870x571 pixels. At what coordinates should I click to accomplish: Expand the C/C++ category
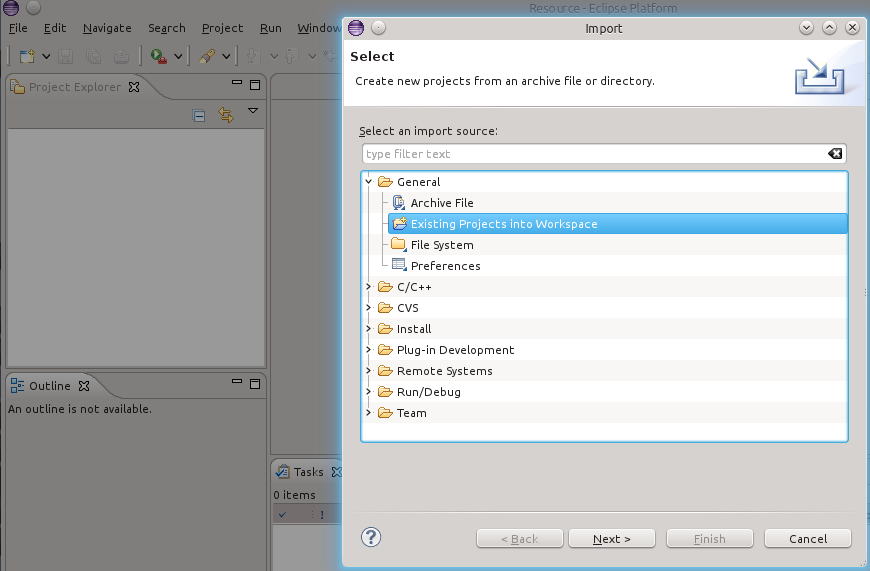tap(369, 287)
